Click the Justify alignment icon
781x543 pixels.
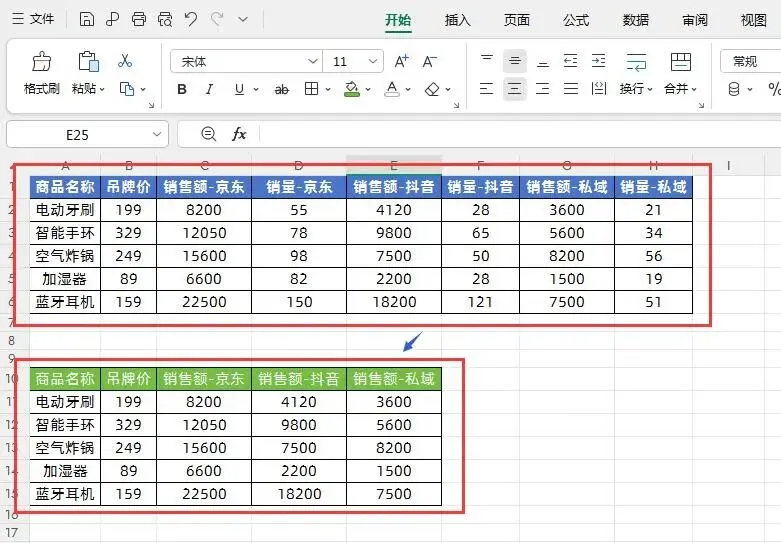(570, 89)
